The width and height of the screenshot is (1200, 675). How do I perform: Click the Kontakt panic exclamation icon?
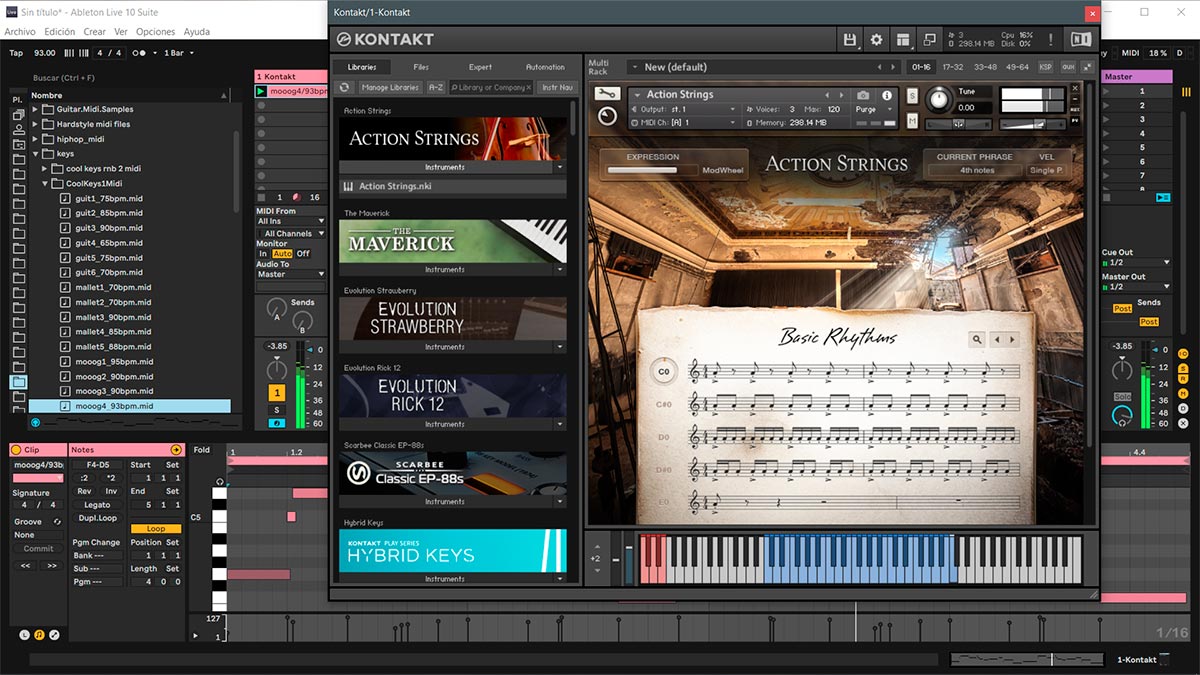1050,40
